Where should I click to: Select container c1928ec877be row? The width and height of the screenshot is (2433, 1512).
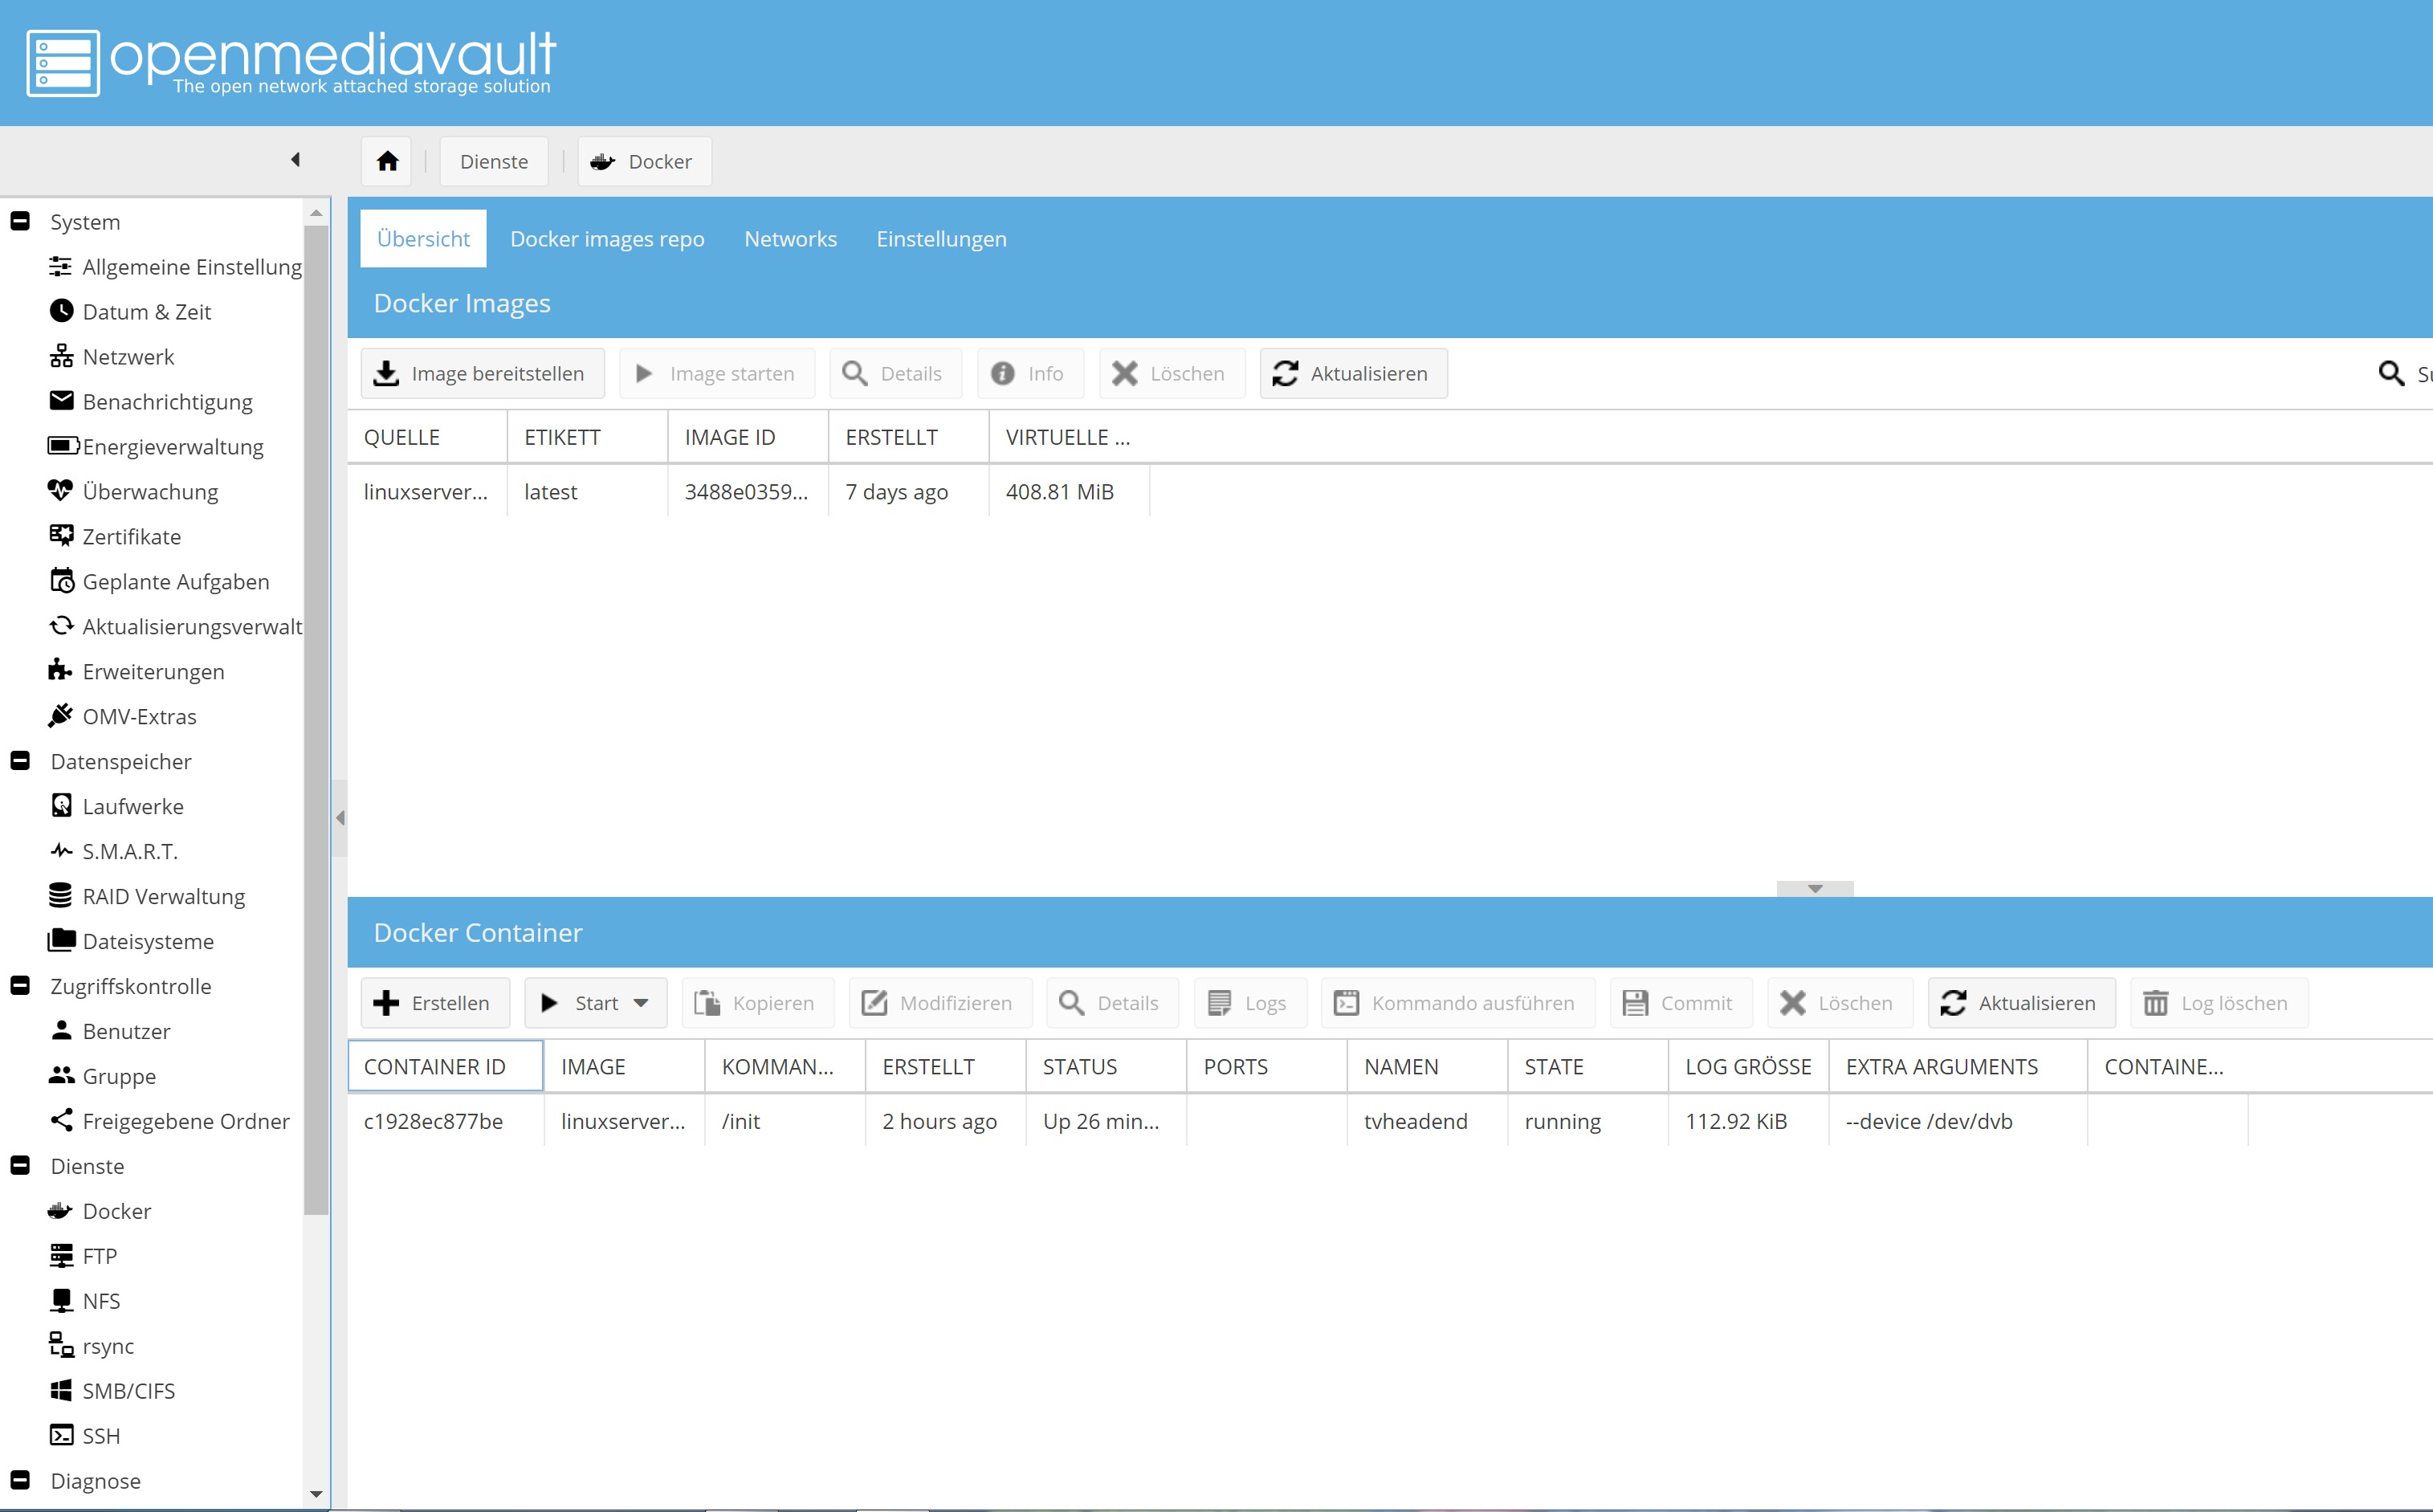pyautogui.click(x=1298, y=1122)
